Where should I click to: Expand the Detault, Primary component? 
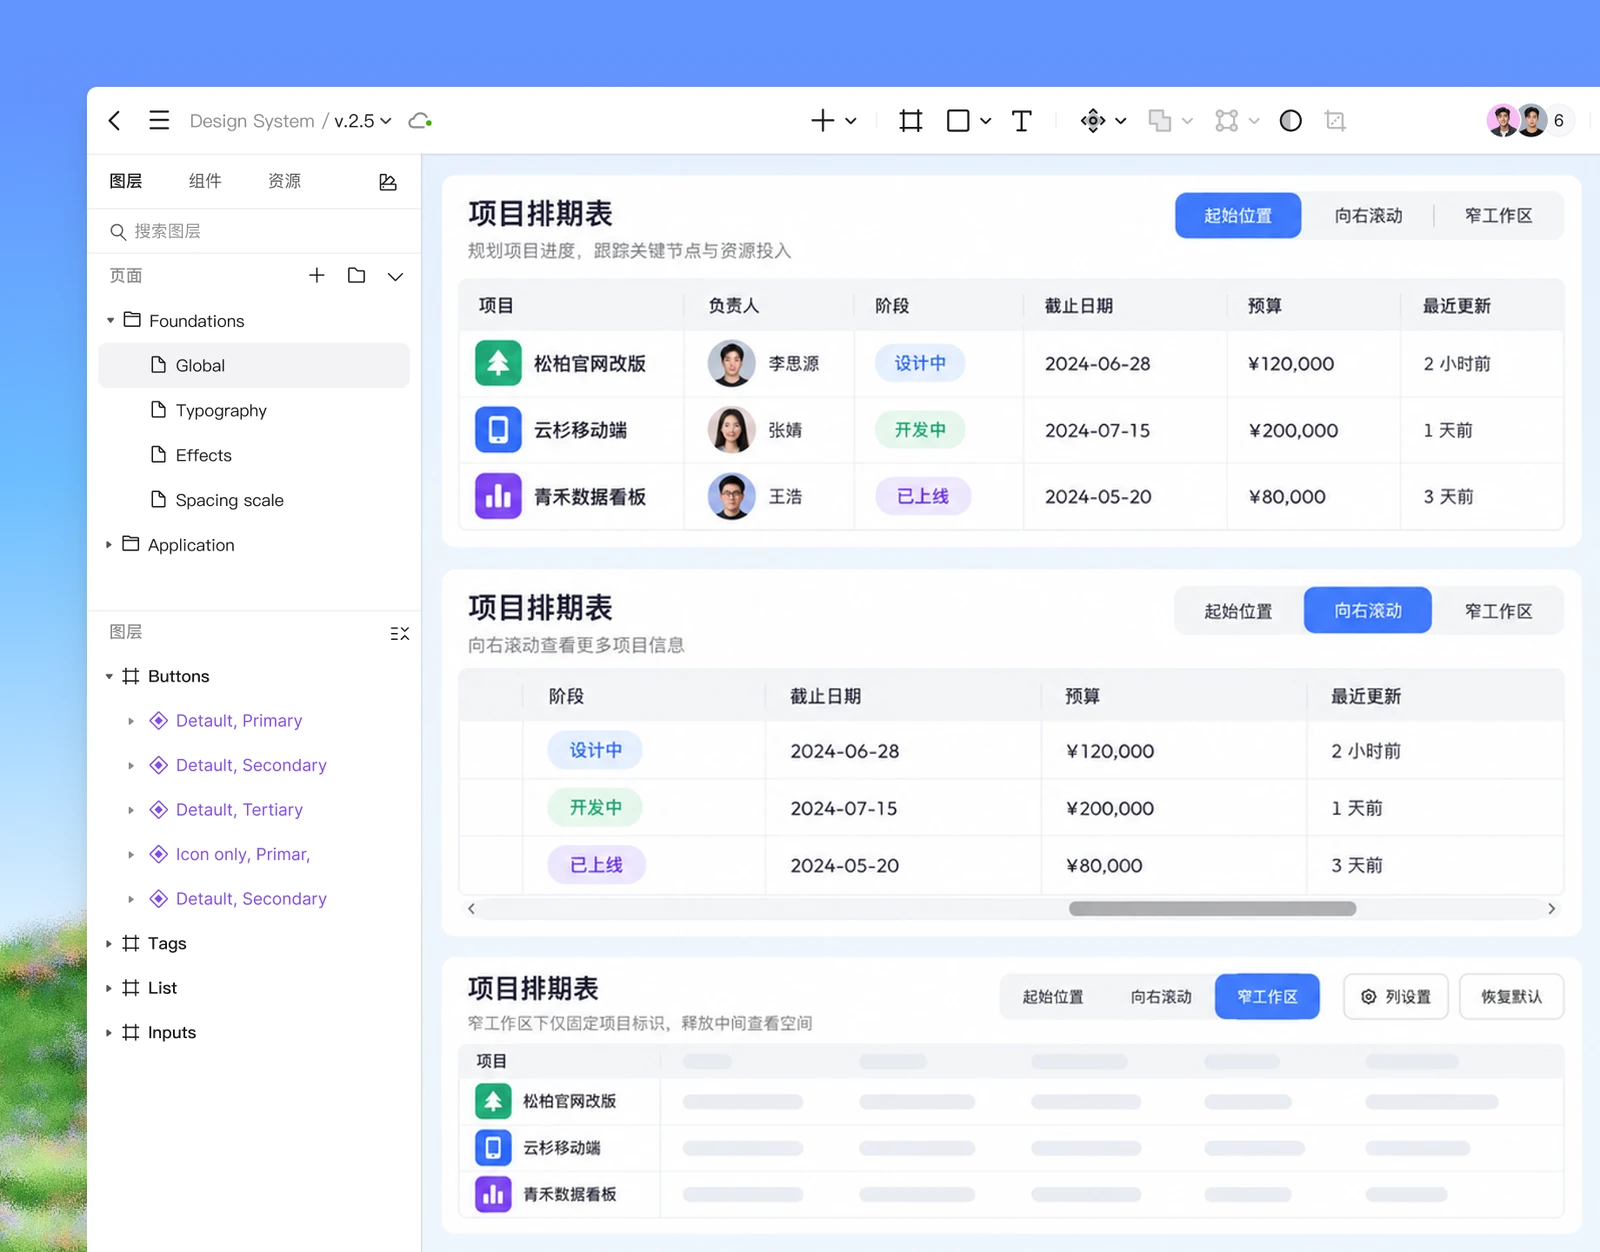131,721
